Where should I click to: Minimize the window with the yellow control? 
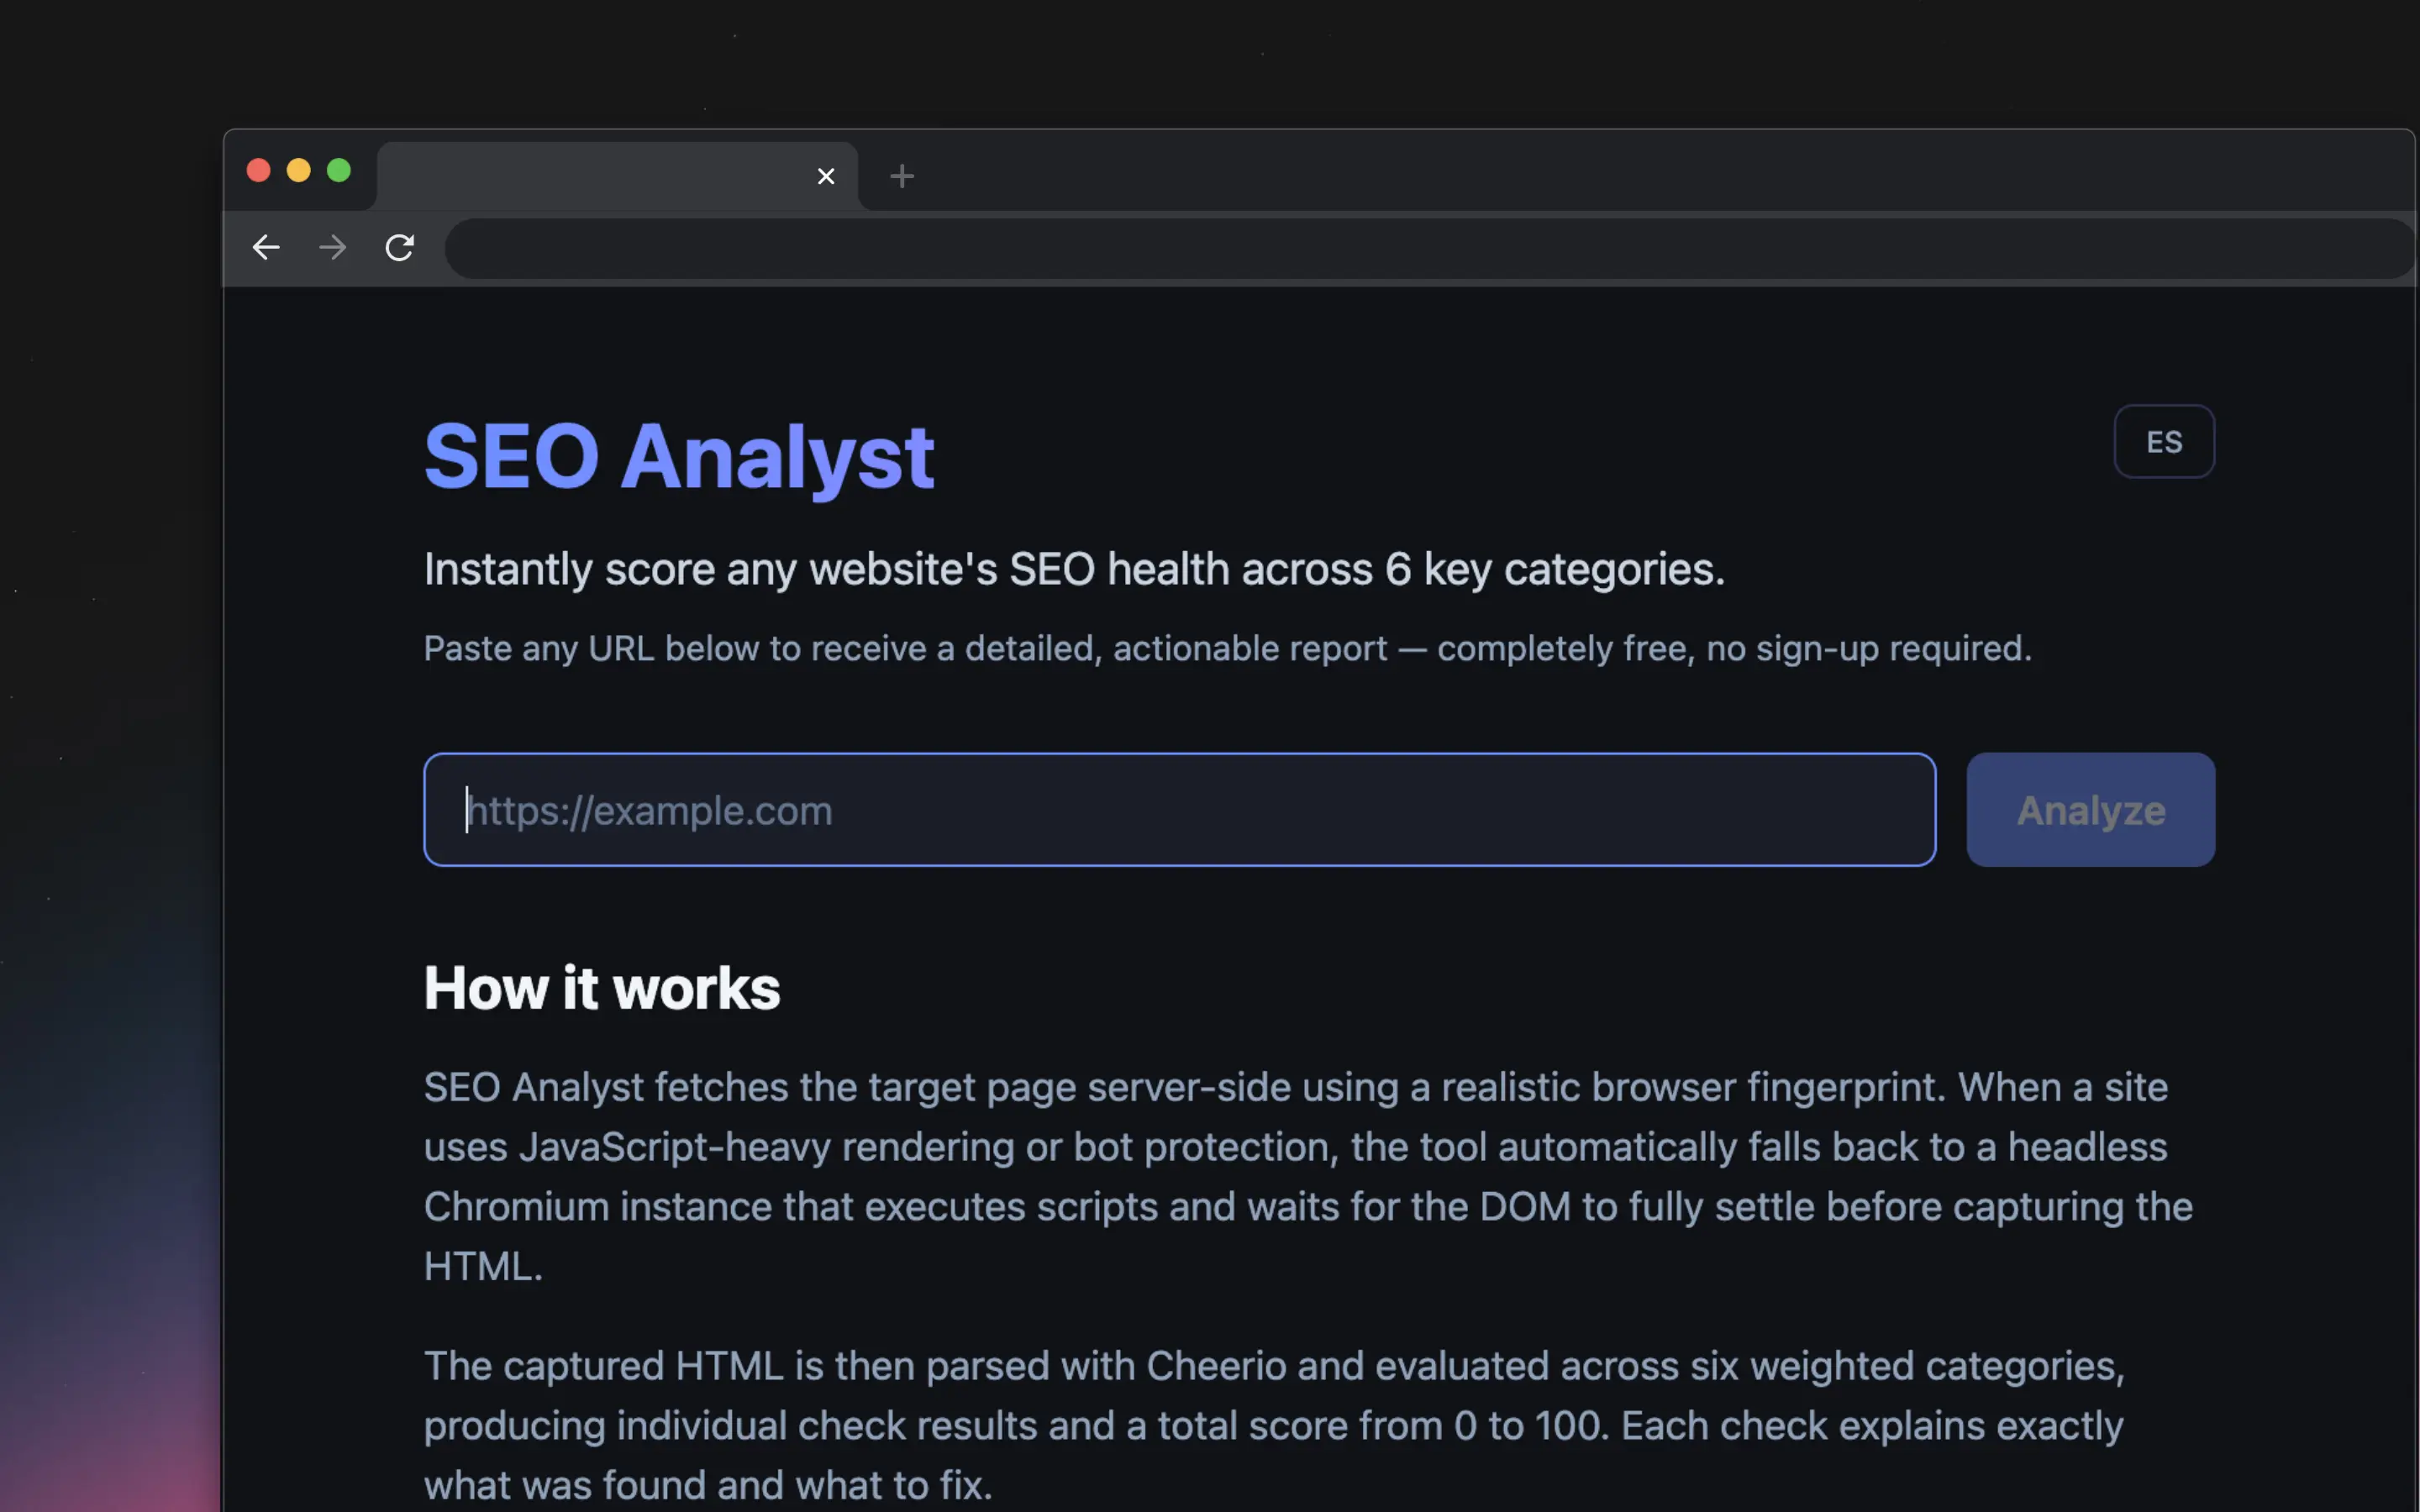(x=298, y=170)
